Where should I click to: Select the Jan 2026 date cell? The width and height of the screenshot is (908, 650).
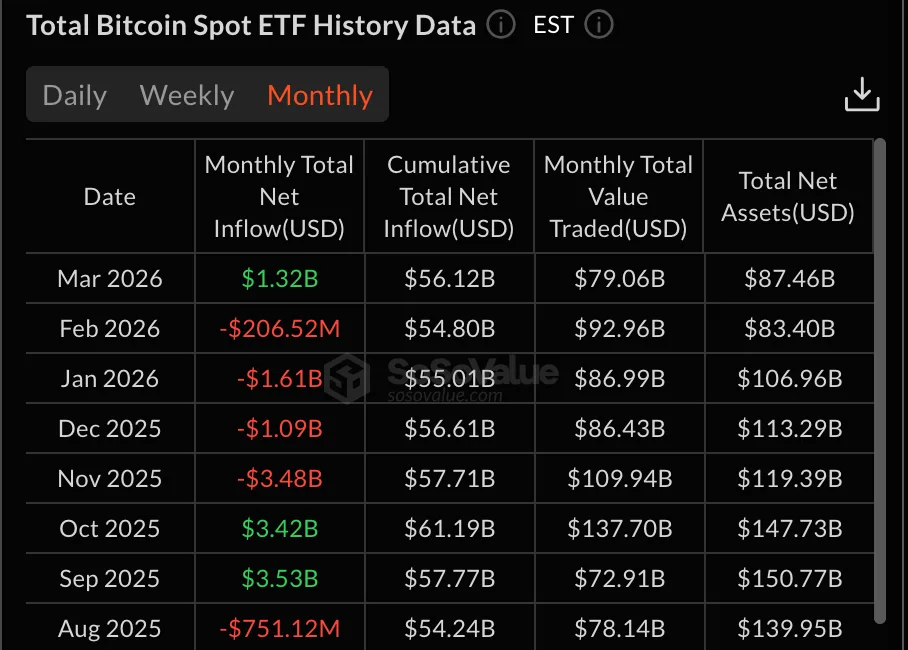[109, 379]
